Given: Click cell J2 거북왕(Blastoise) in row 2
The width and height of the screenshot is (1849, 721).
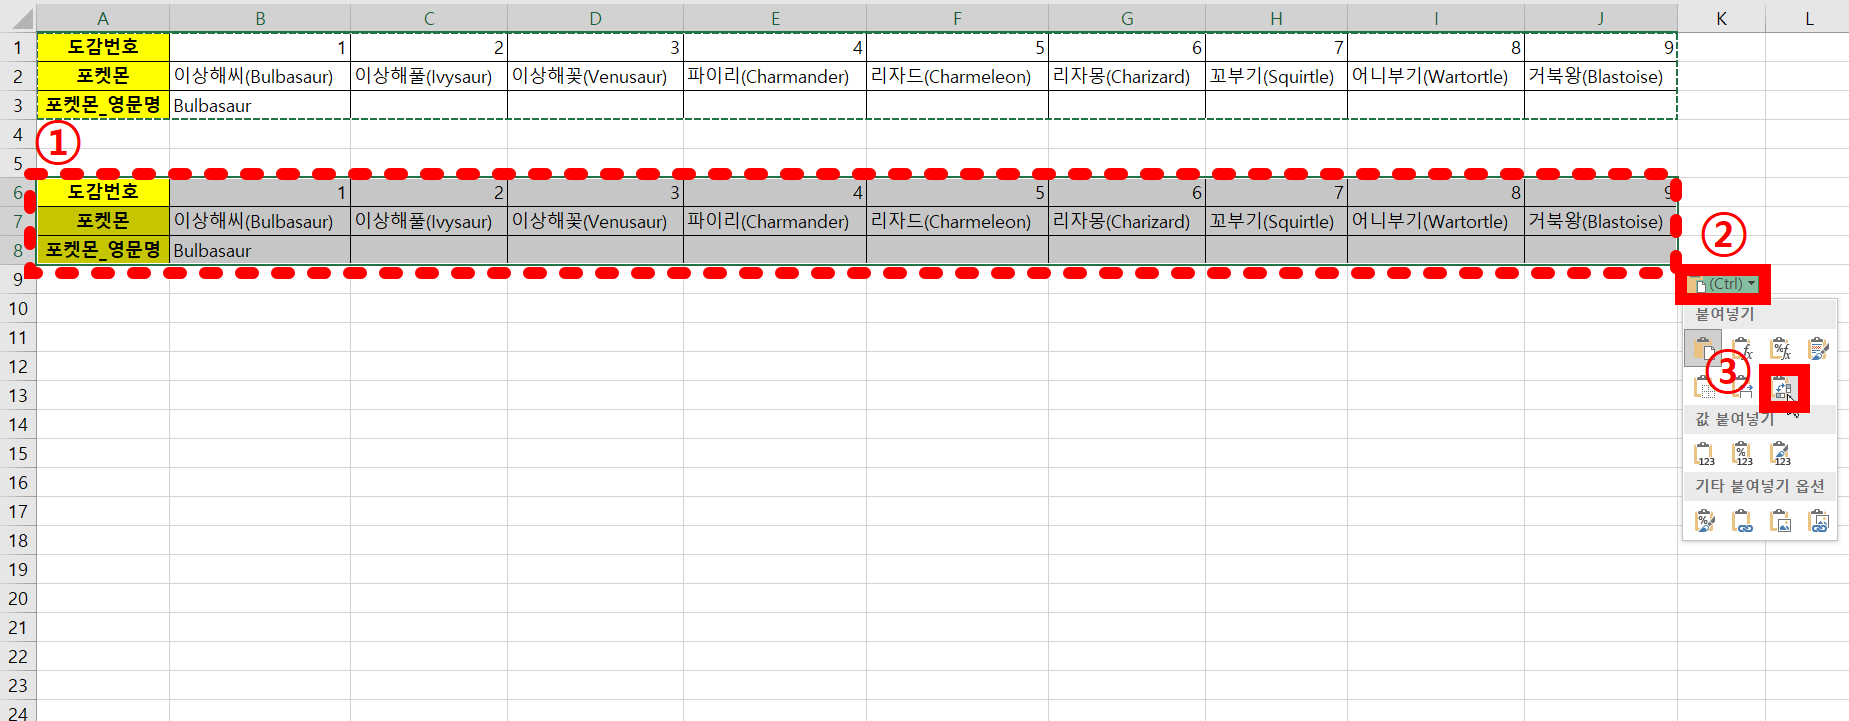Looking at the screenshot, I should [1601, 76].
